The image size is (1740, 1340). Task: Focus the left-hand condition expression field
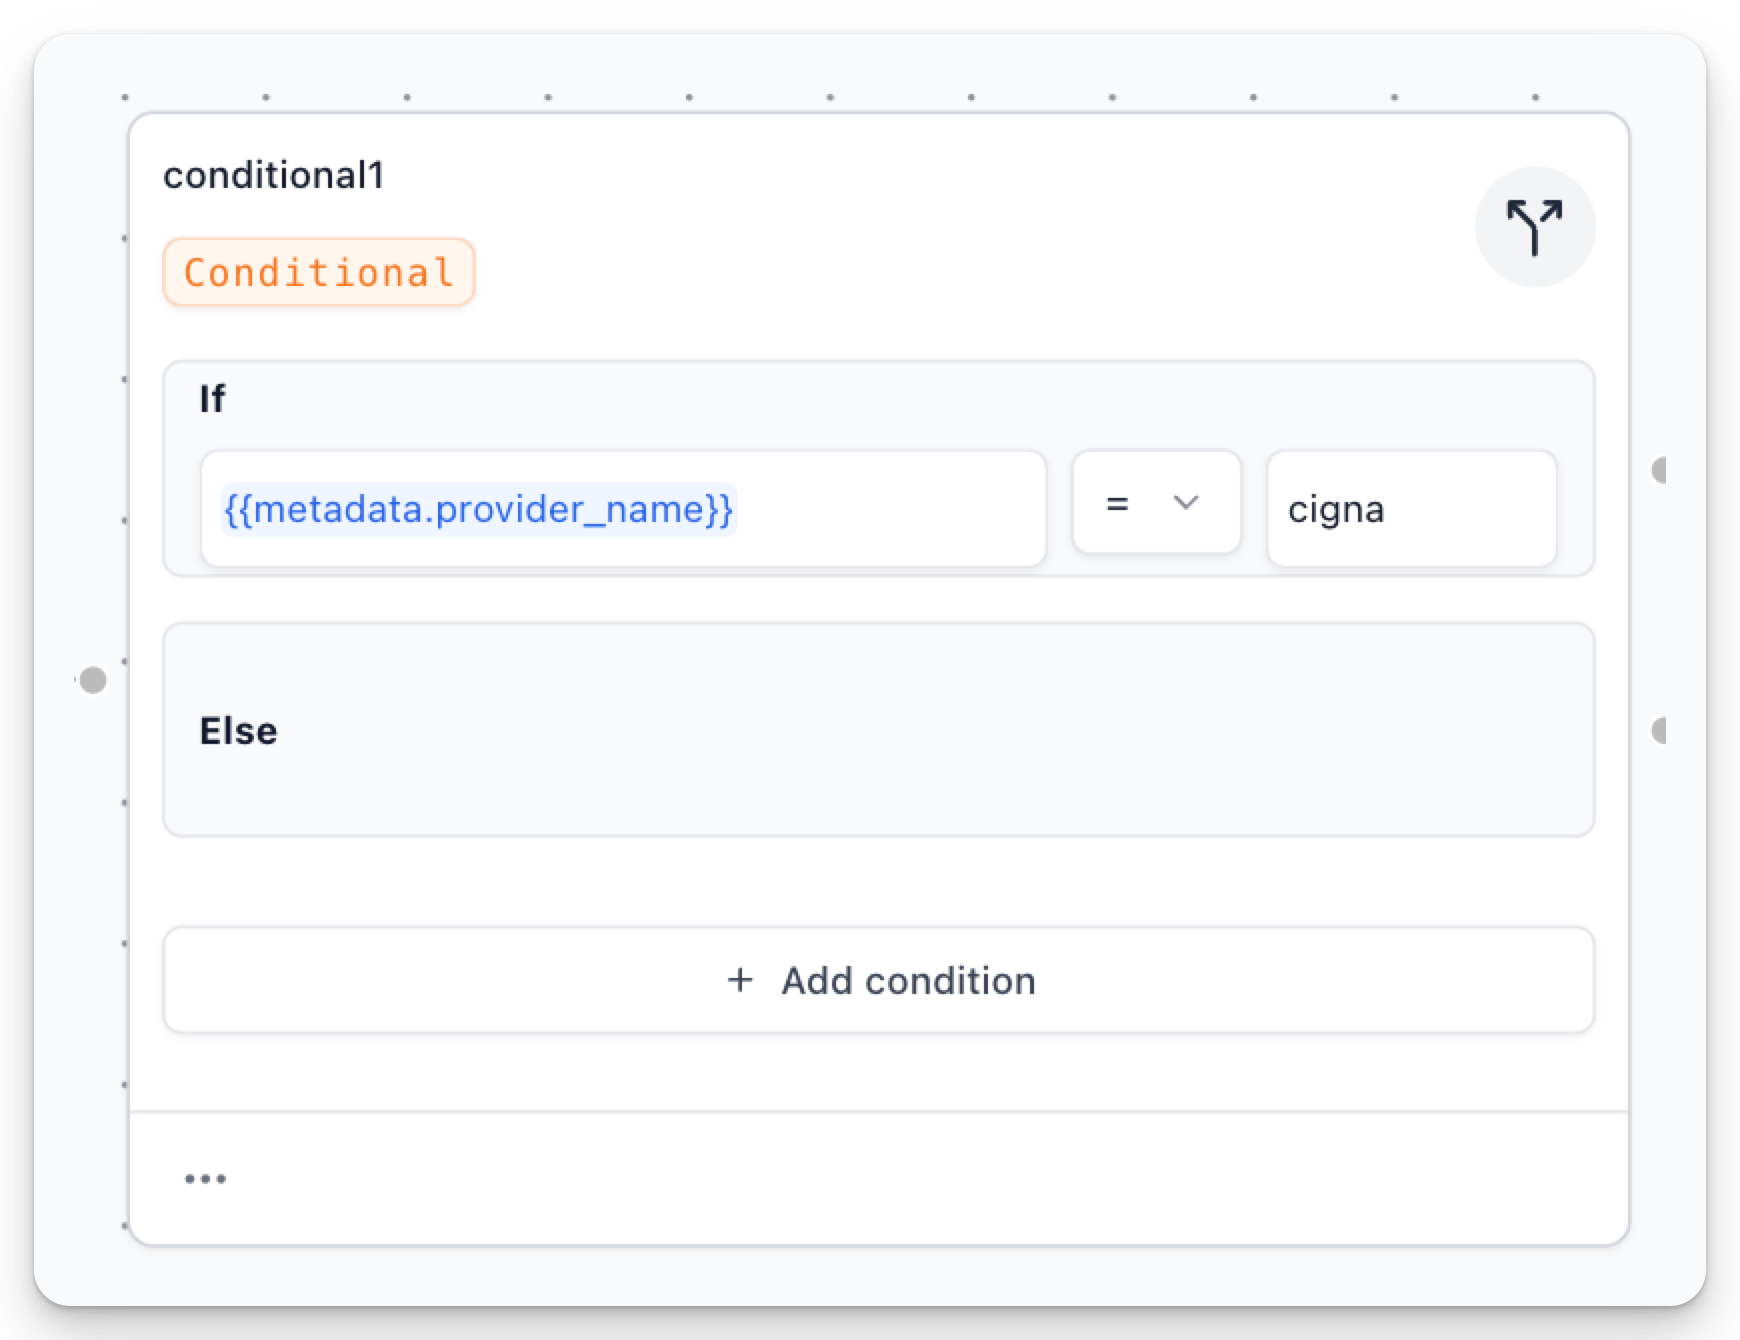coord(890,509)
